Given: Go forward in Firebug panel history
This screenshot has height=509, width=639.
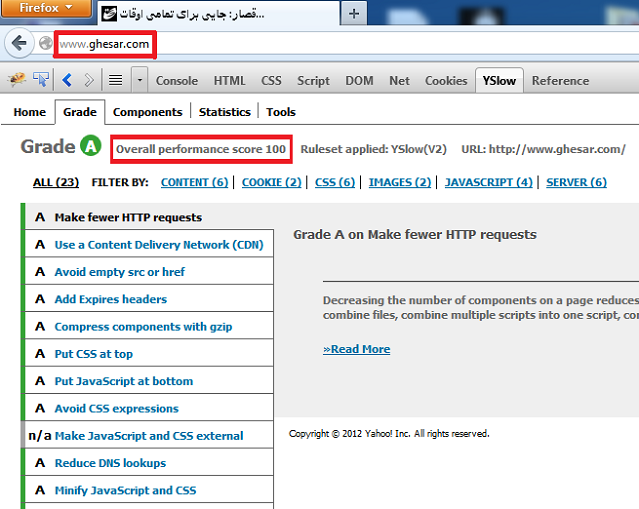Looking at the screenshot, I should 89,80.
